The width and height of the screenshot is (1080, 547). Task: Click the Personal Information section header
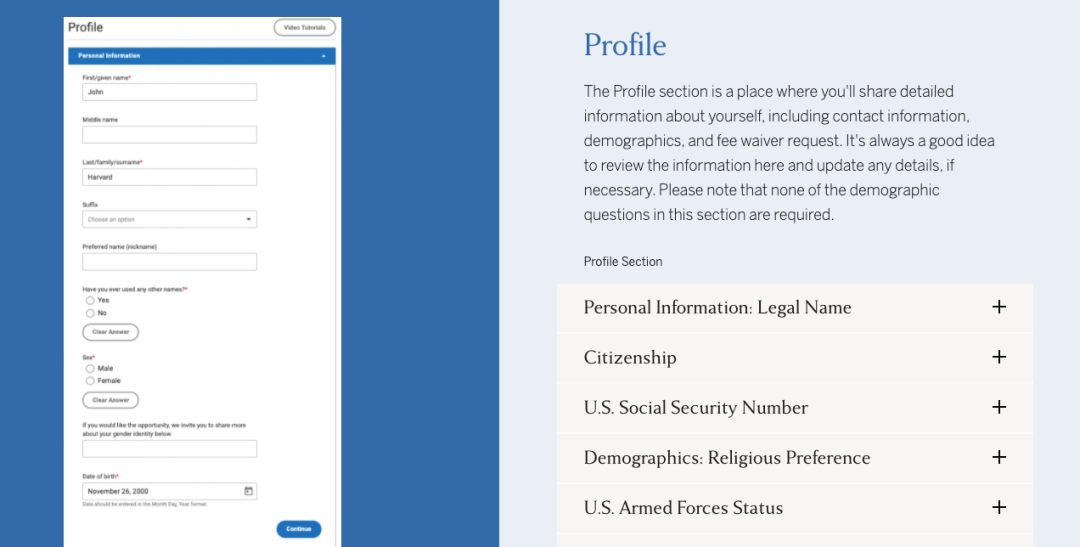point(202,56)
